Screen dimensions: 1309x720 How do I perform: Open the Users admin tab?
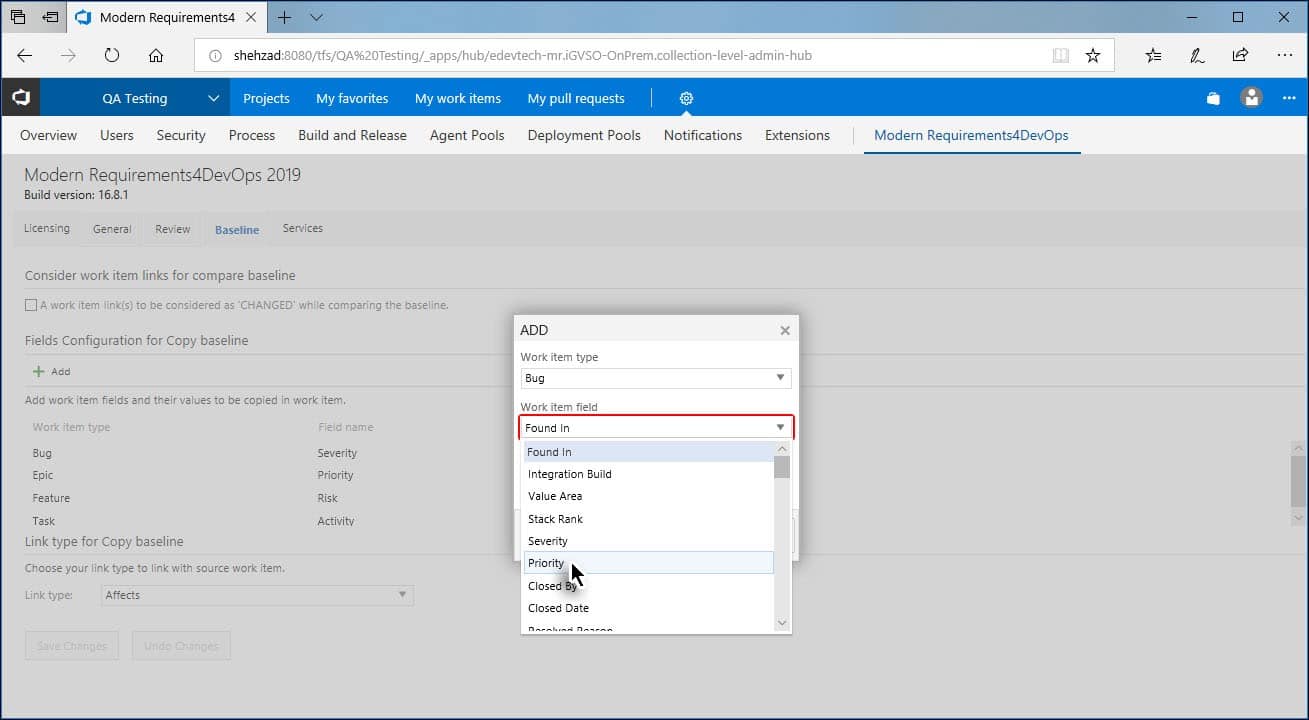click(x=117, y=135)
